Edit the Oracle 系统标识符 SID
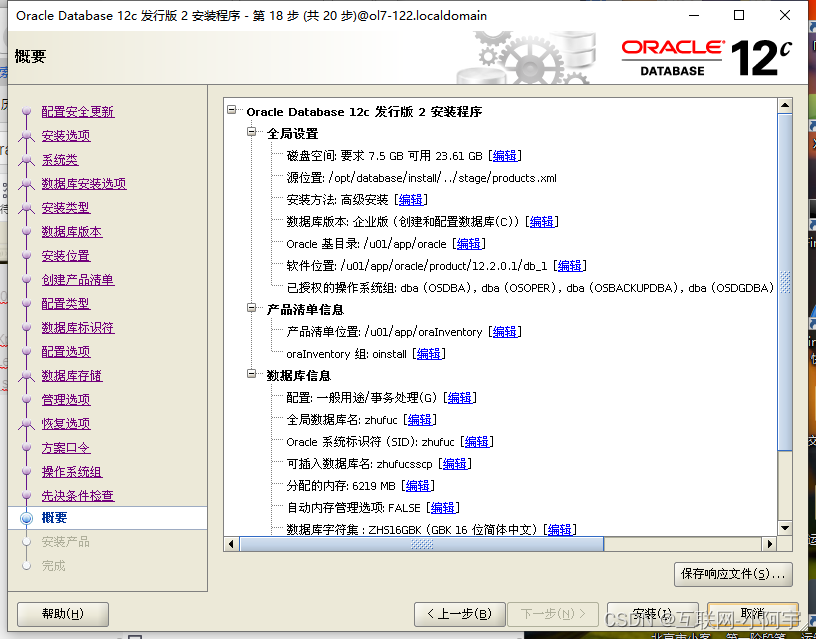The width and height of the screenshot is (816, 639). point(477,442)
